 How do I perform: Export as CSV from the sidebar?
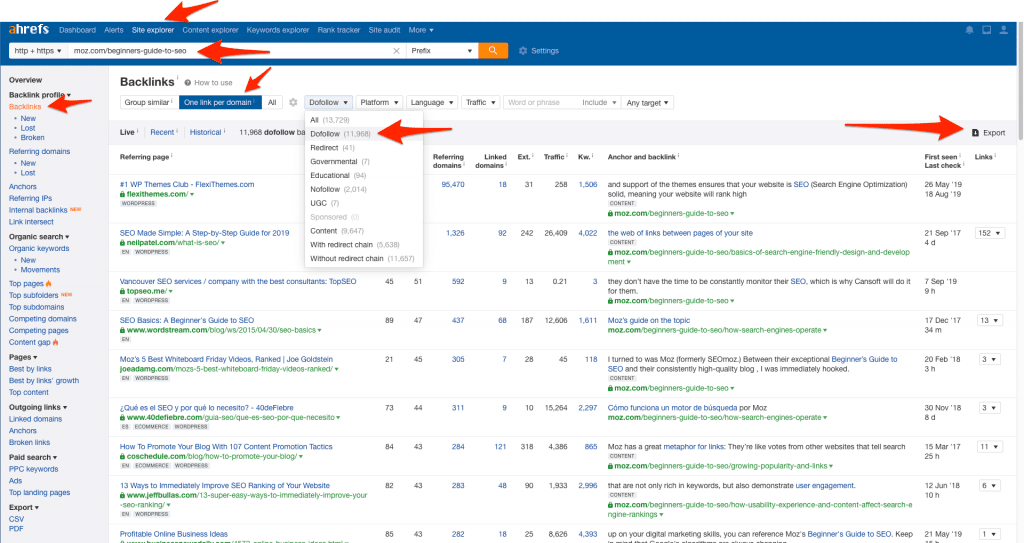point(16,519)
